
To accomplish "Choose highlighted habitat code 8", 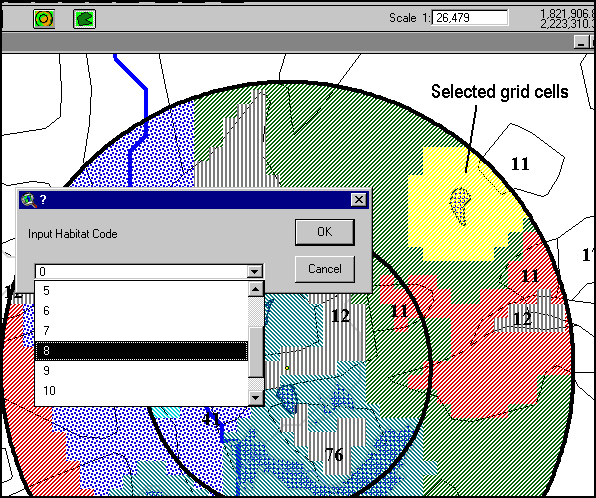I will pyautogui.click(x=141, y=351).
